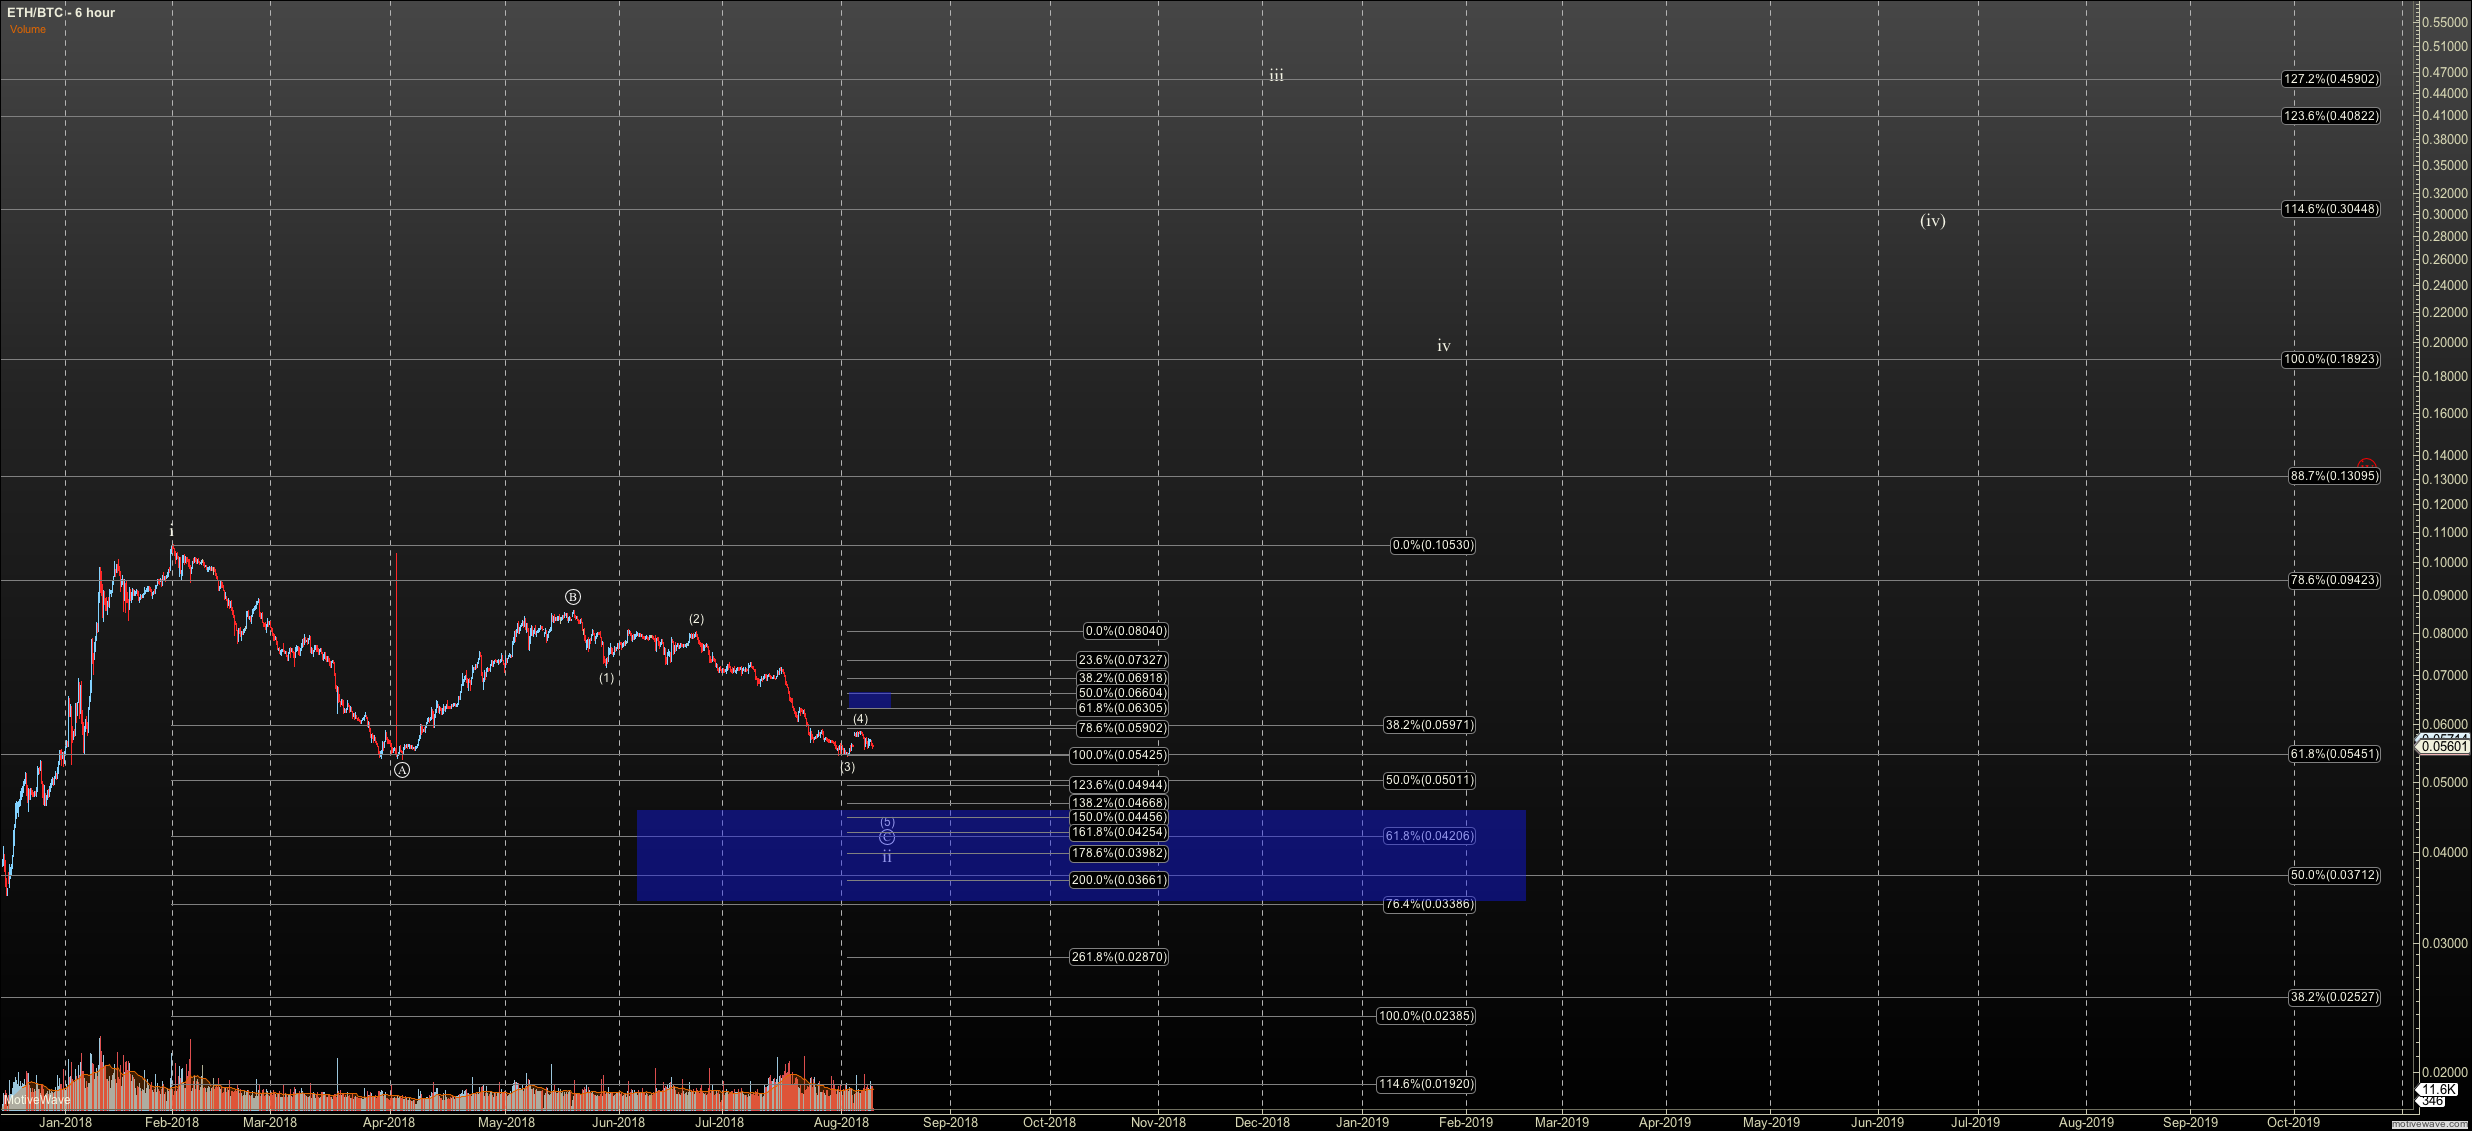Click the 200.0%(0.03661) level label
Viewport: 2472px width, 1131px height.
(x=1119, y=880)
